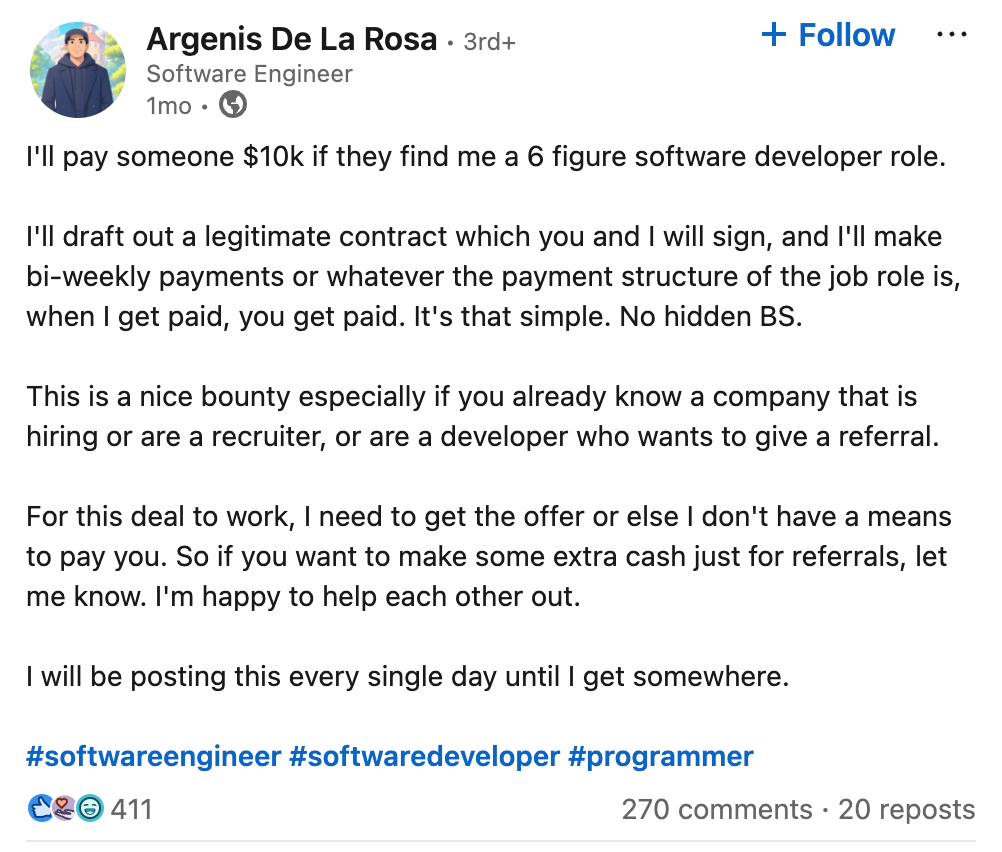Open the three-dot post options menu
1002x852 pixels.
(951, 35)
